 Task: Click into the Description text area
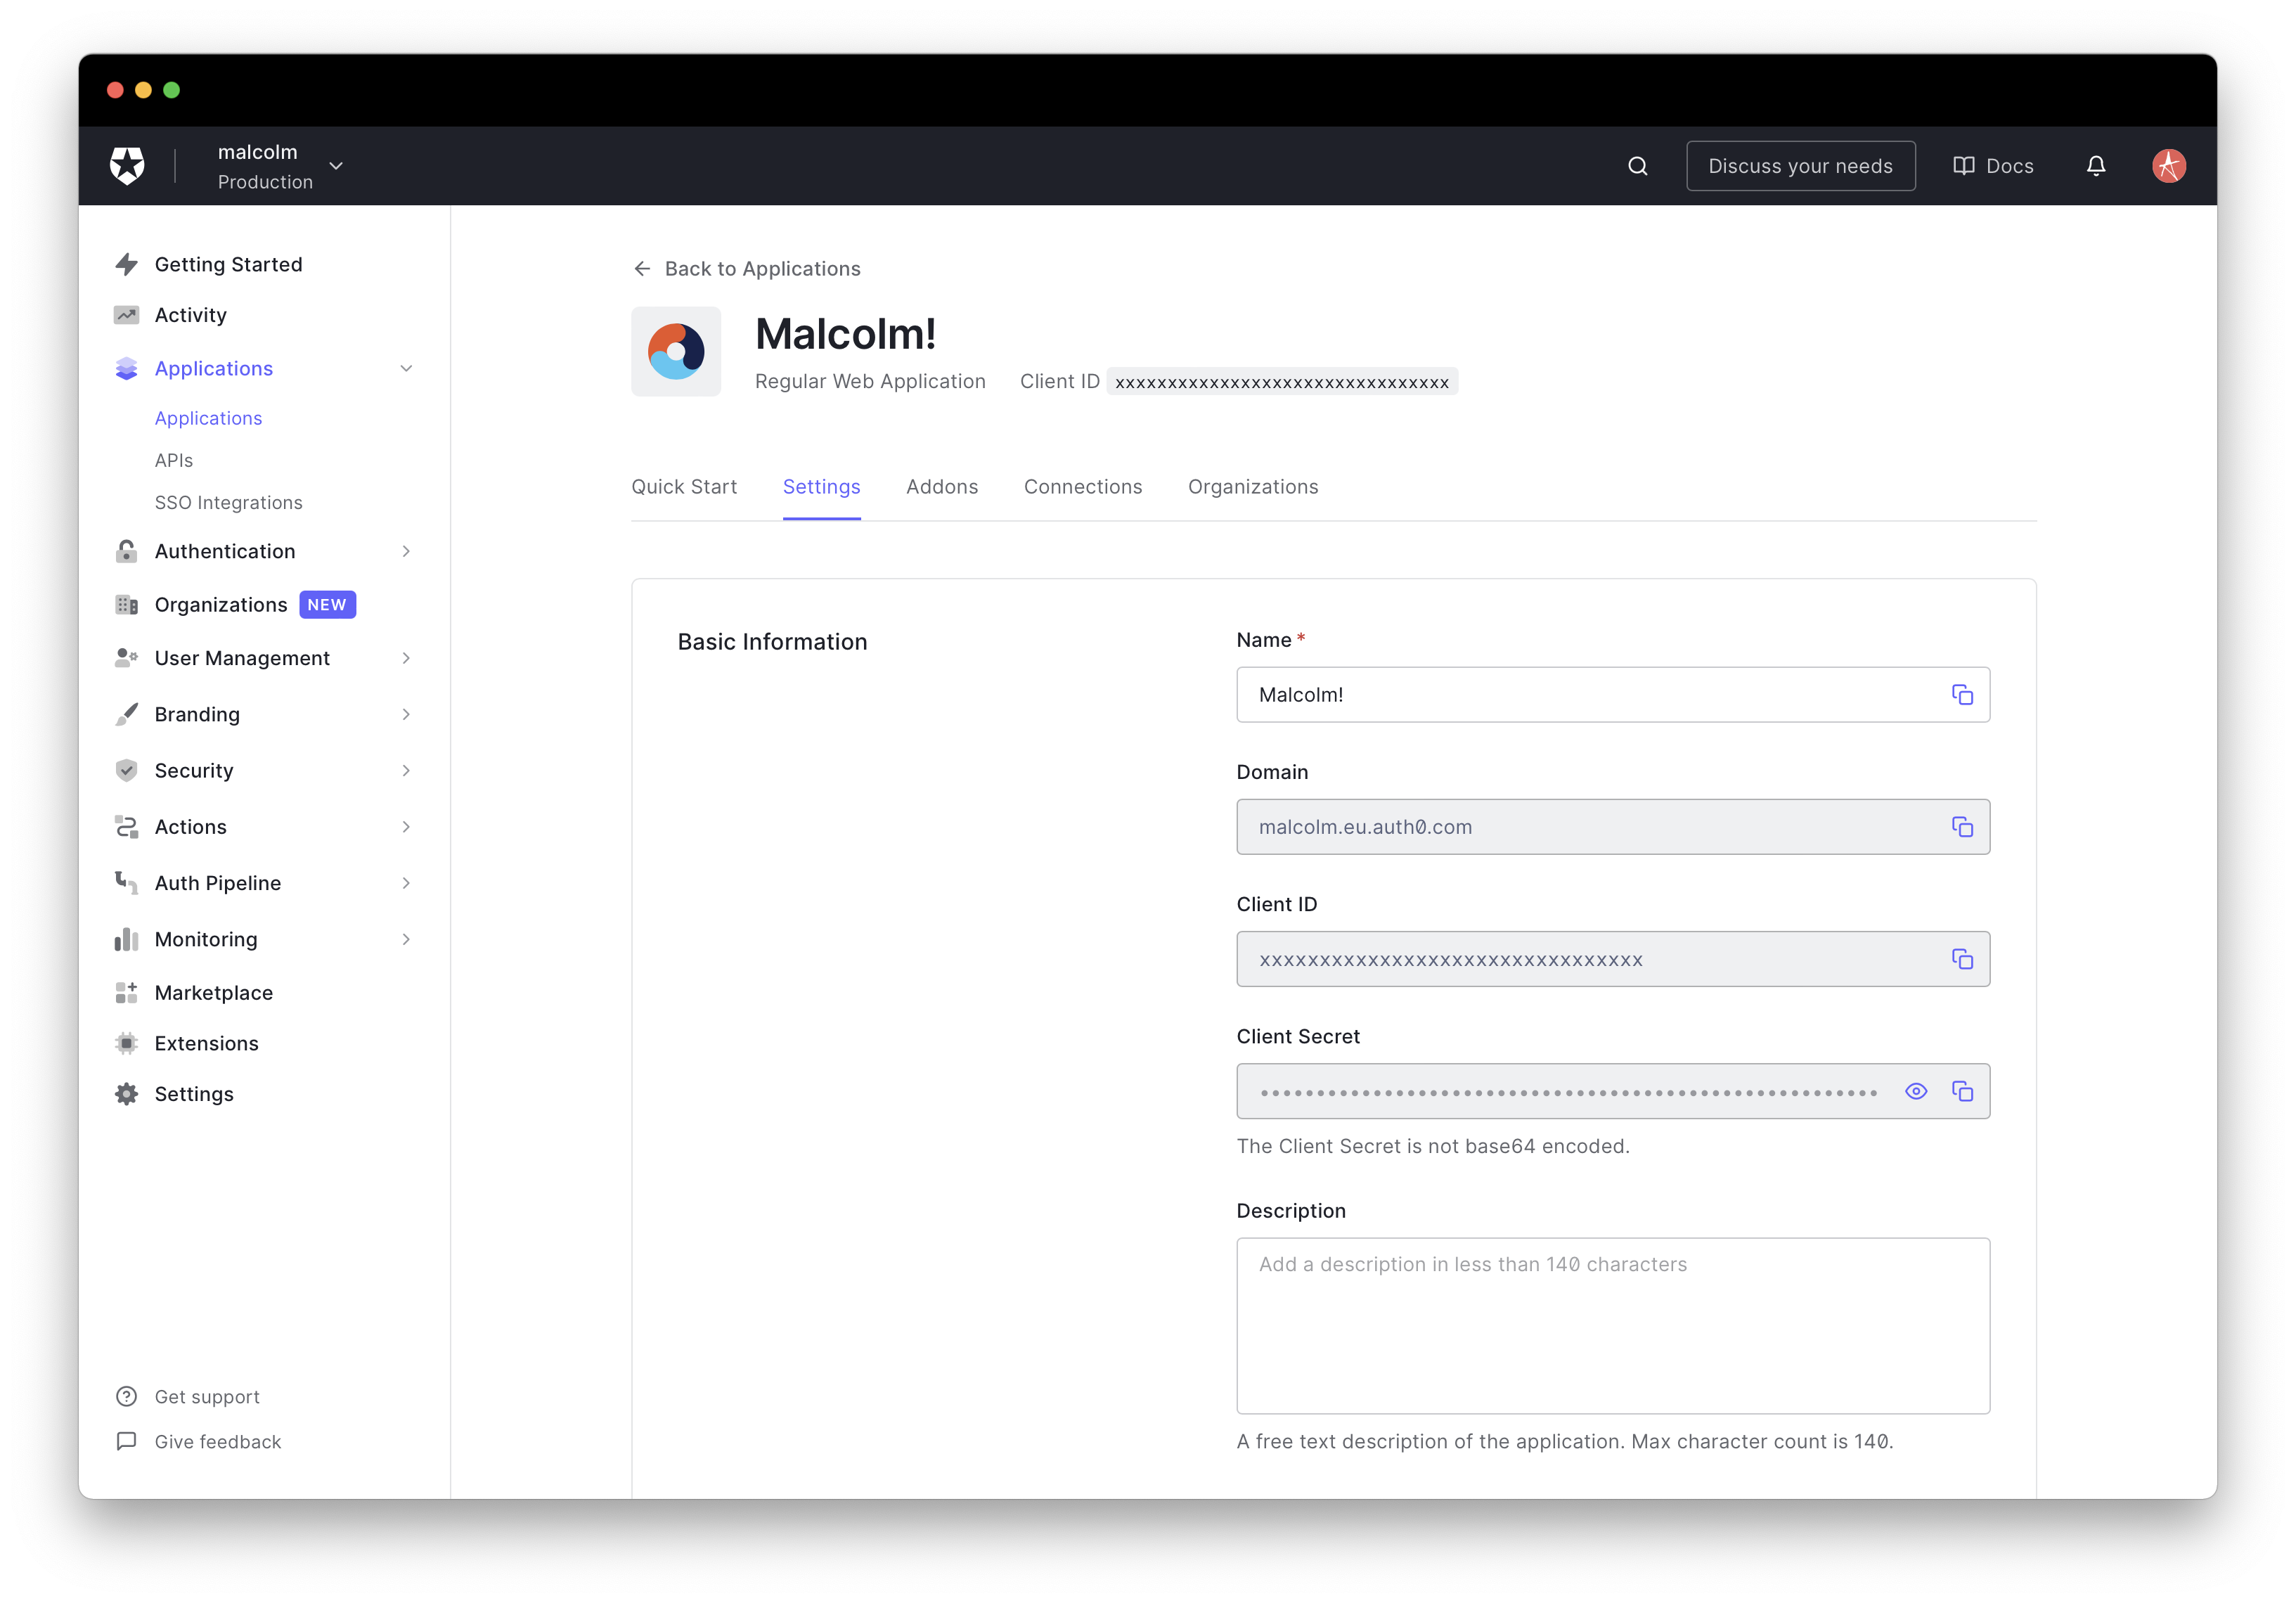click(x=1613, y=1326)
